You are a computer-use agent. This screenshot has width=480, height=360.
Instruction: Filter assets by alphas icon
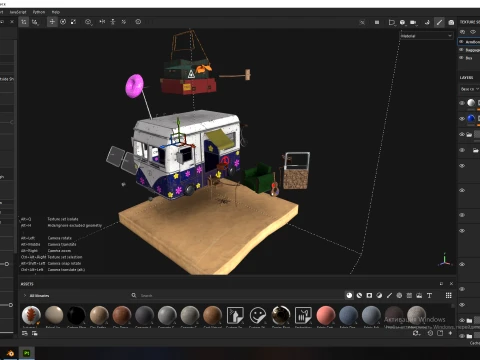pos(399,295)
